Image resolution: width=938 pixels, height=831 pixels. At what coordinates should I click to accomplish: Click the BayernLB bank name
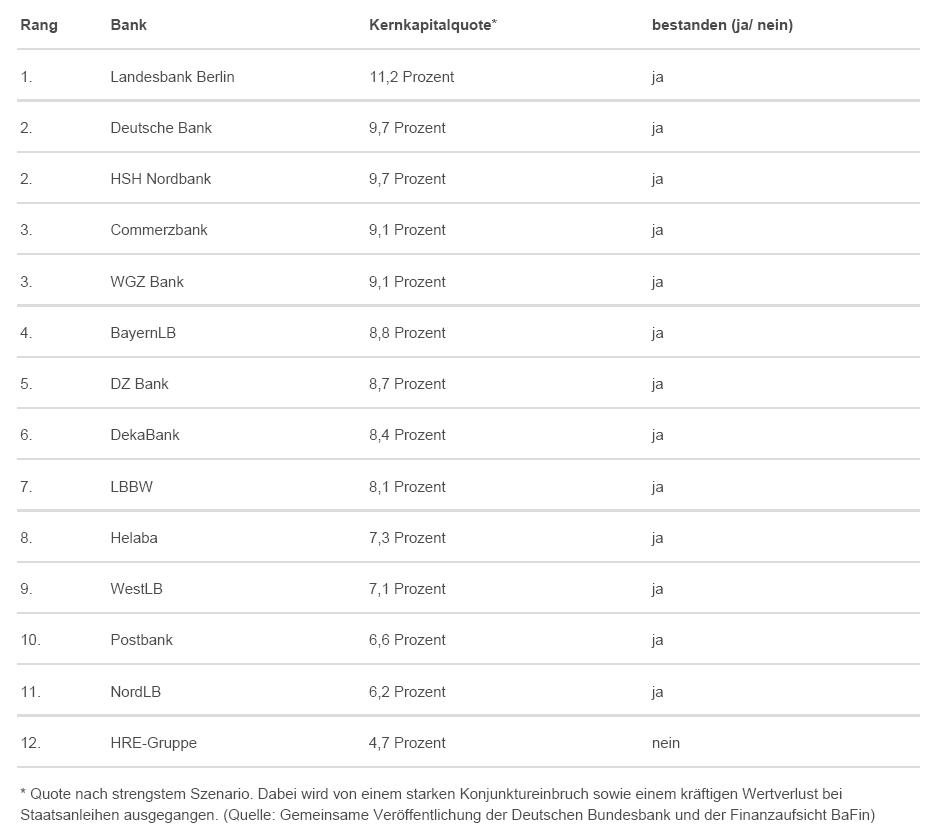point(142,333)
